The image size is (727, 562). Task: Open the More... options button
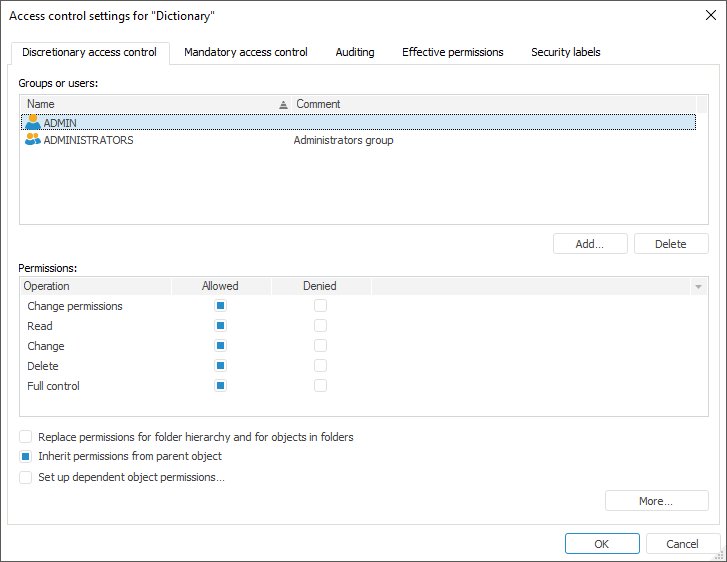tap(656, 501)
